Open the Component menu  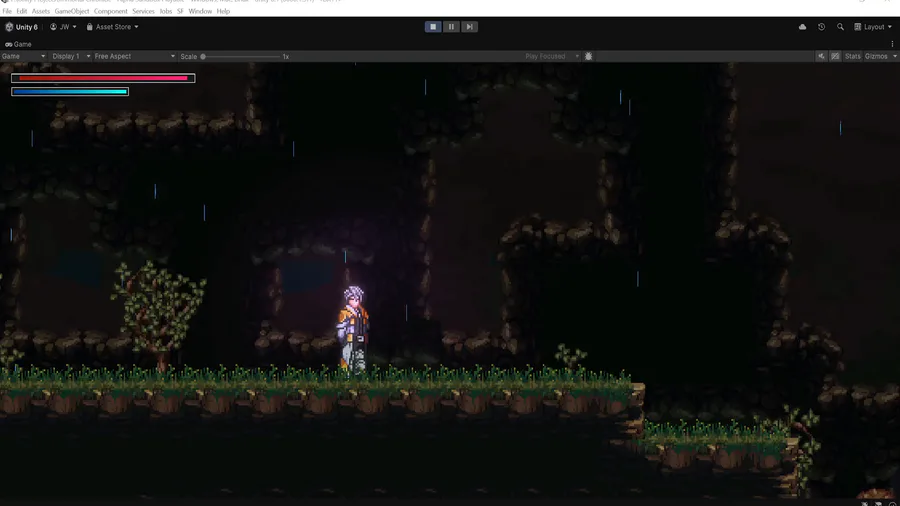(111, 11)
